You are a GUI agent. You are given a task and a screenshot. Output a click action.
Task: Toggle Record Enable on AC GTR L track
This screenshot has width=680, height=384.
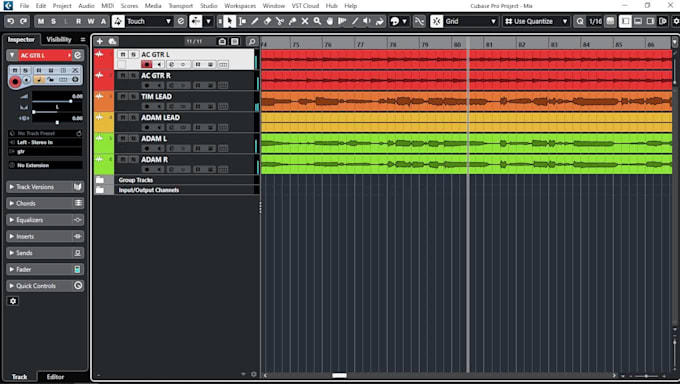coord(147,65)
